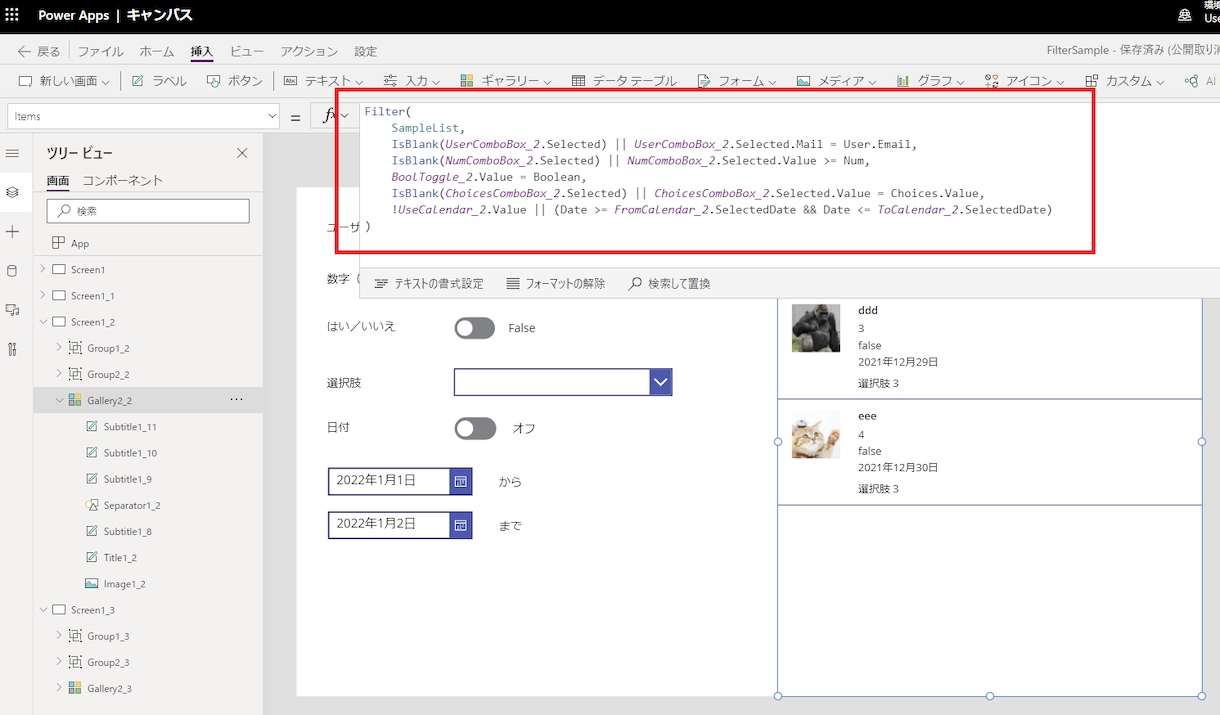This screenshot has height=715, width=1220.
Task: Switch to the コンポーネント tab
Action: (122, 181)
